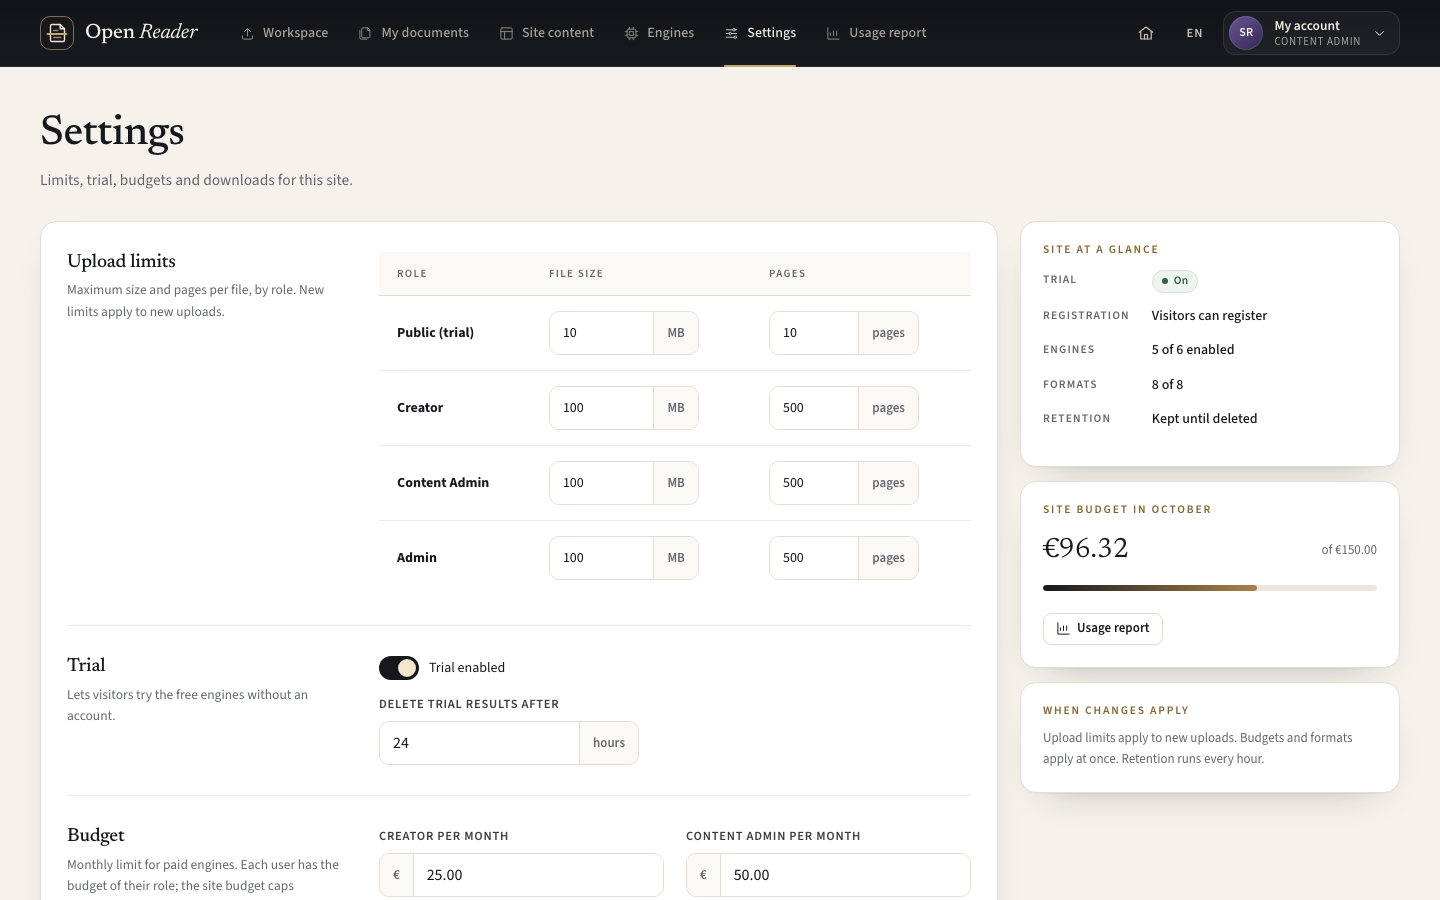The height and width of the screenshot is (900, 1440).
Task: Open the My documents tab
Action: (414, 33)
